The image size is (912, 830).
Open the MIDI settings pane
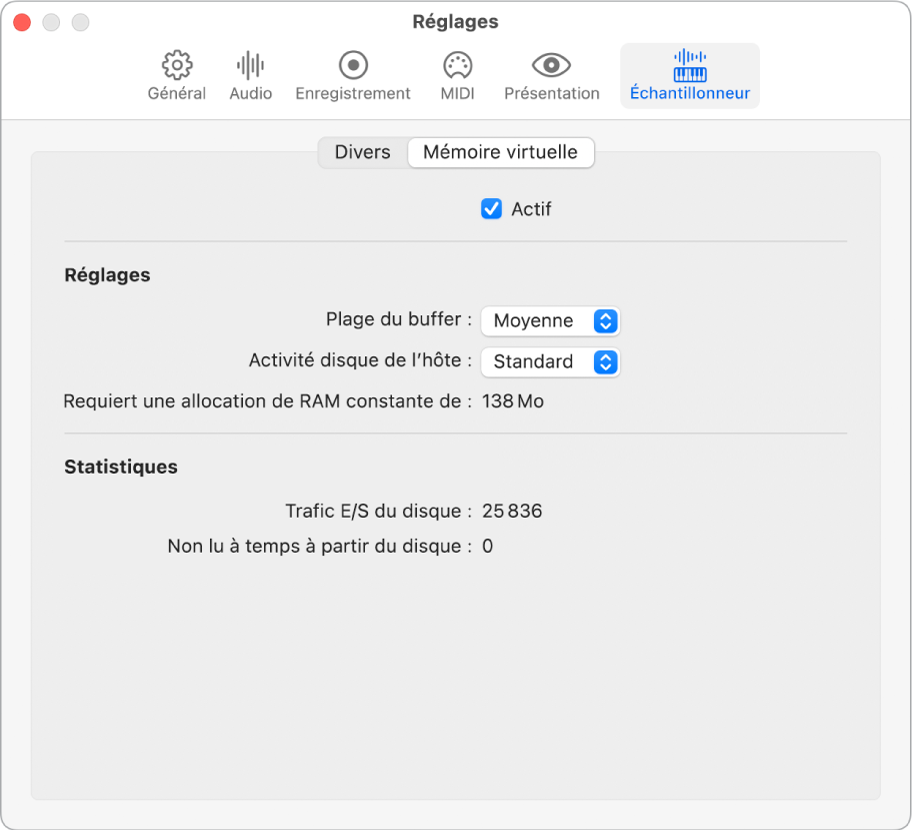tap(458, 76)
